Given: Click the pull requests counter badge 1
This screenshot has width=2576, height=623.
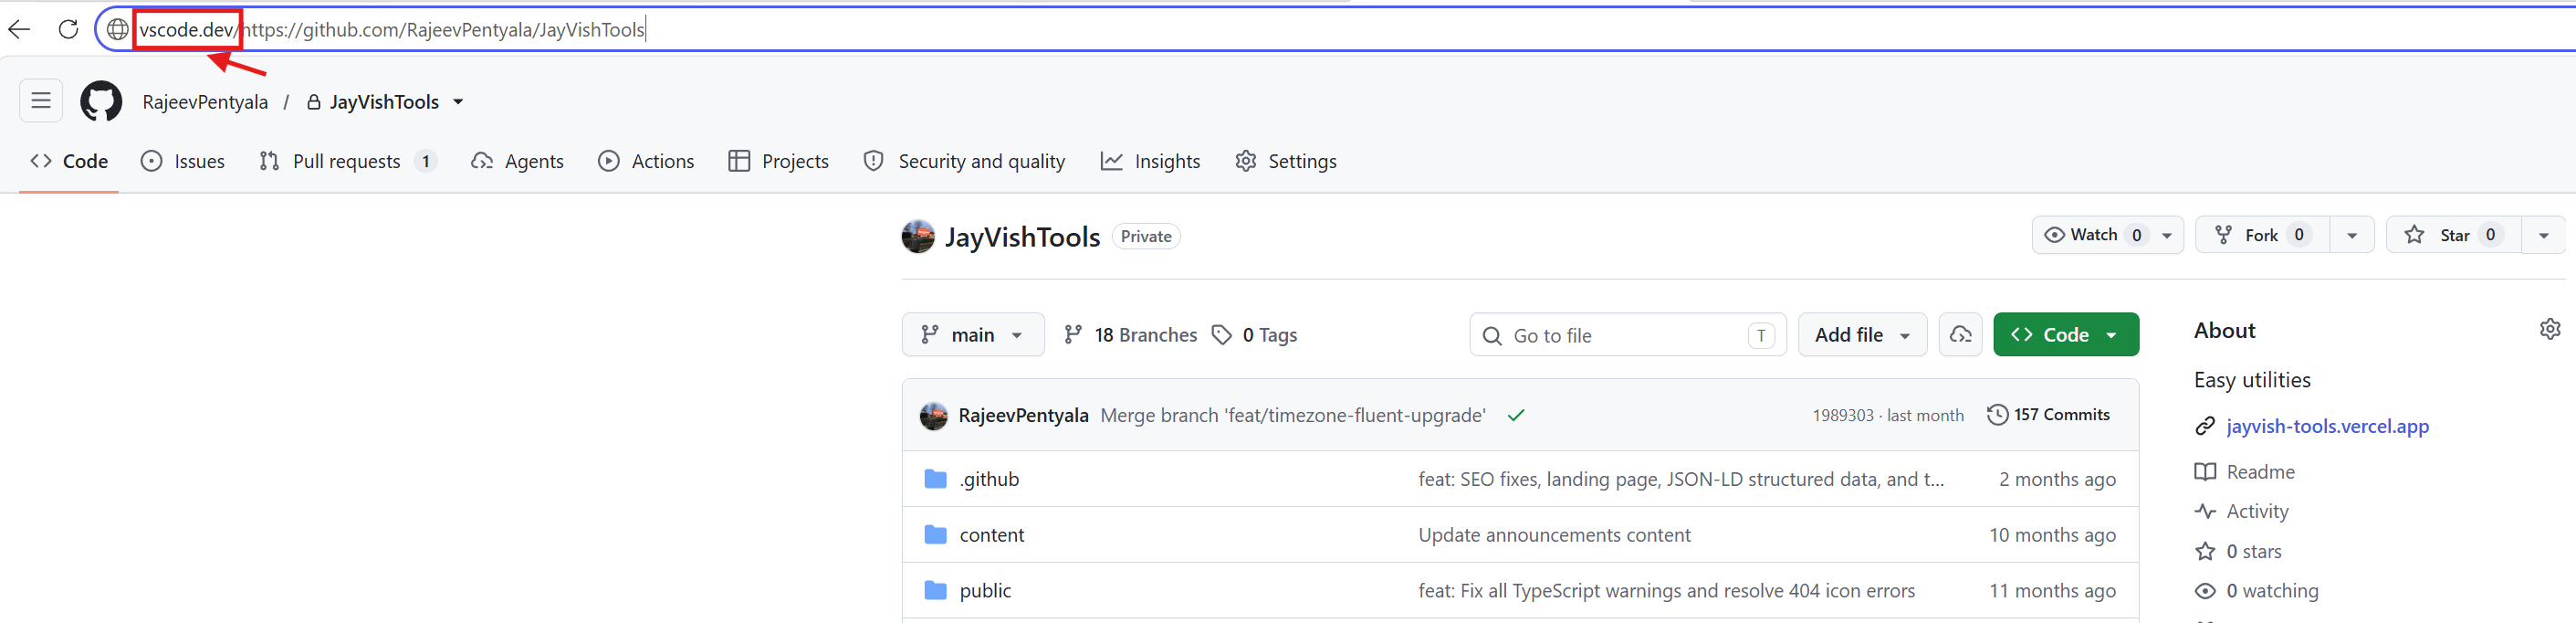Looking at the screenshot, I should [426, 161].
